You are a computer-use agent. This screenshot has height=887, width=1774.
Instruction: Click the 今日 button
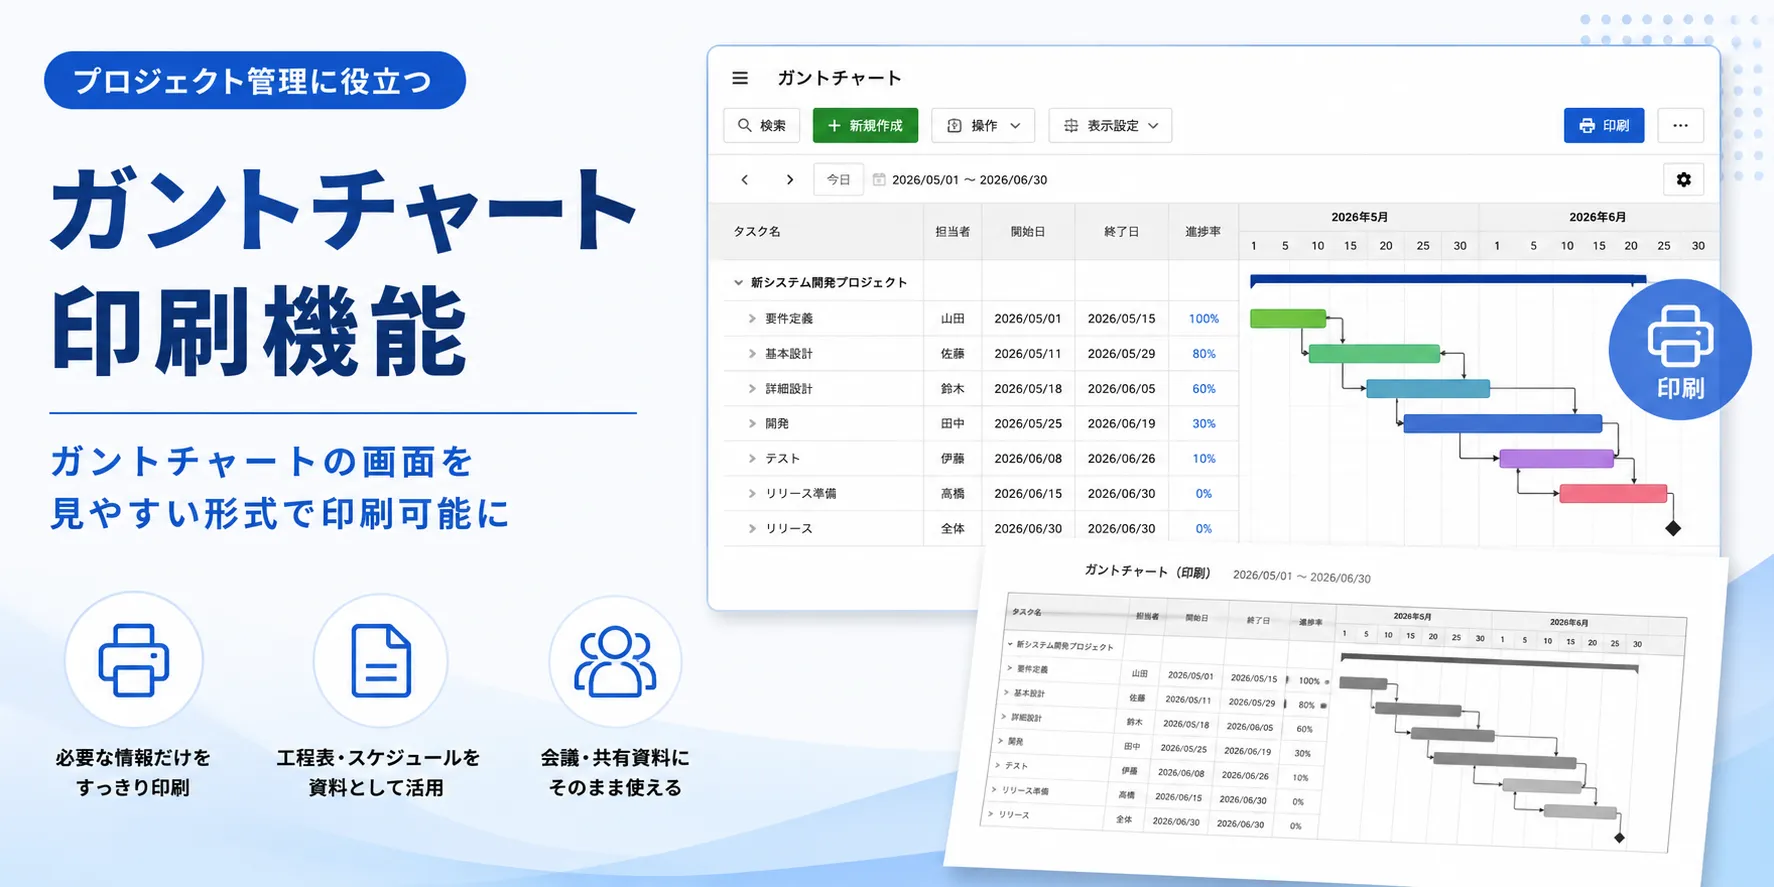(838, 180)
